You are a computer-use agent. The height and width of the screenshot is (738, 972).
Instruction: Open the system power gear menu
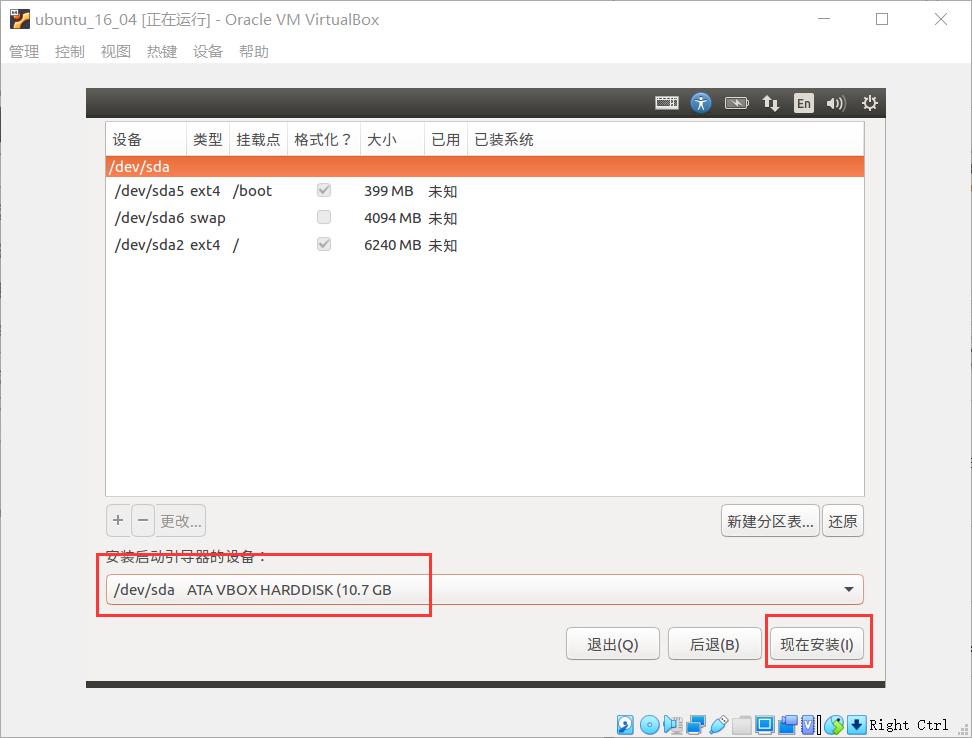pyautogui.click(x=870, y=103)
